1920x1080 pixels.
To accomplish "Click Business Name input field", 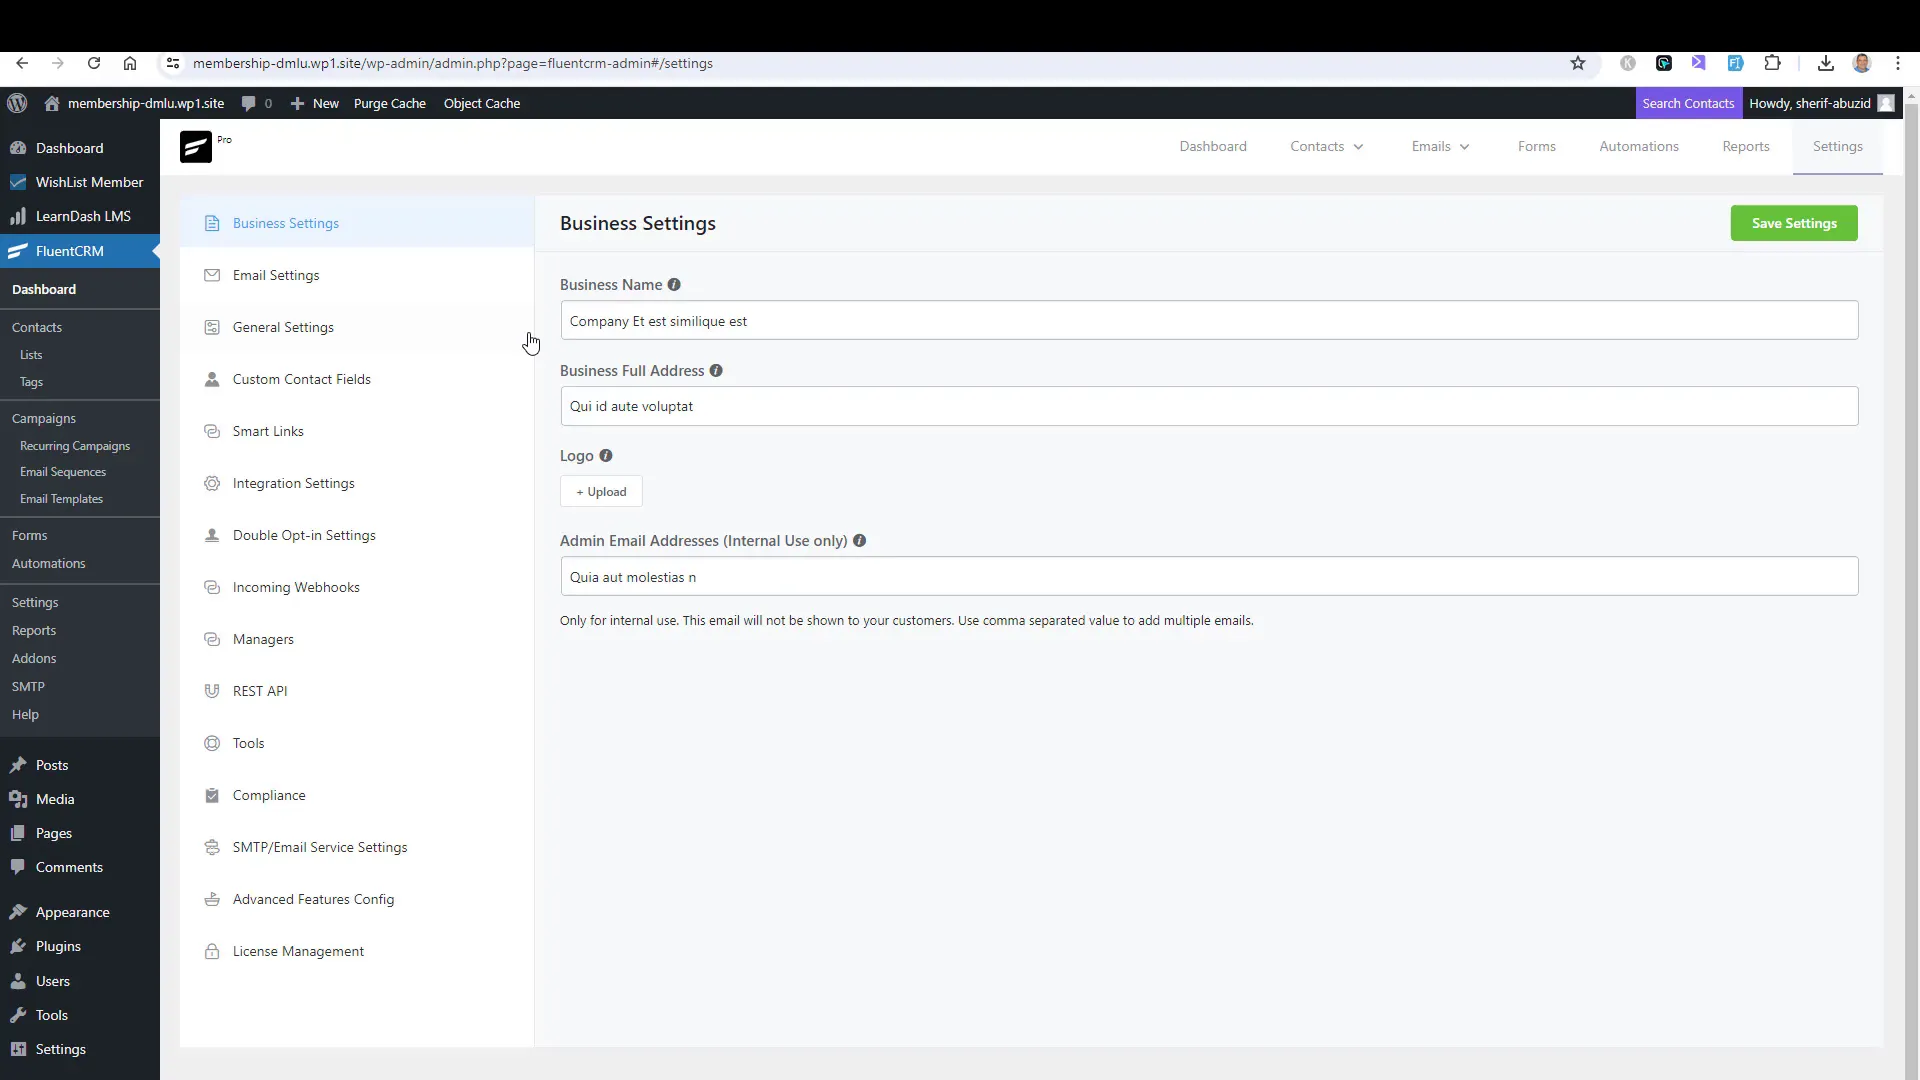I will 1209,320.
